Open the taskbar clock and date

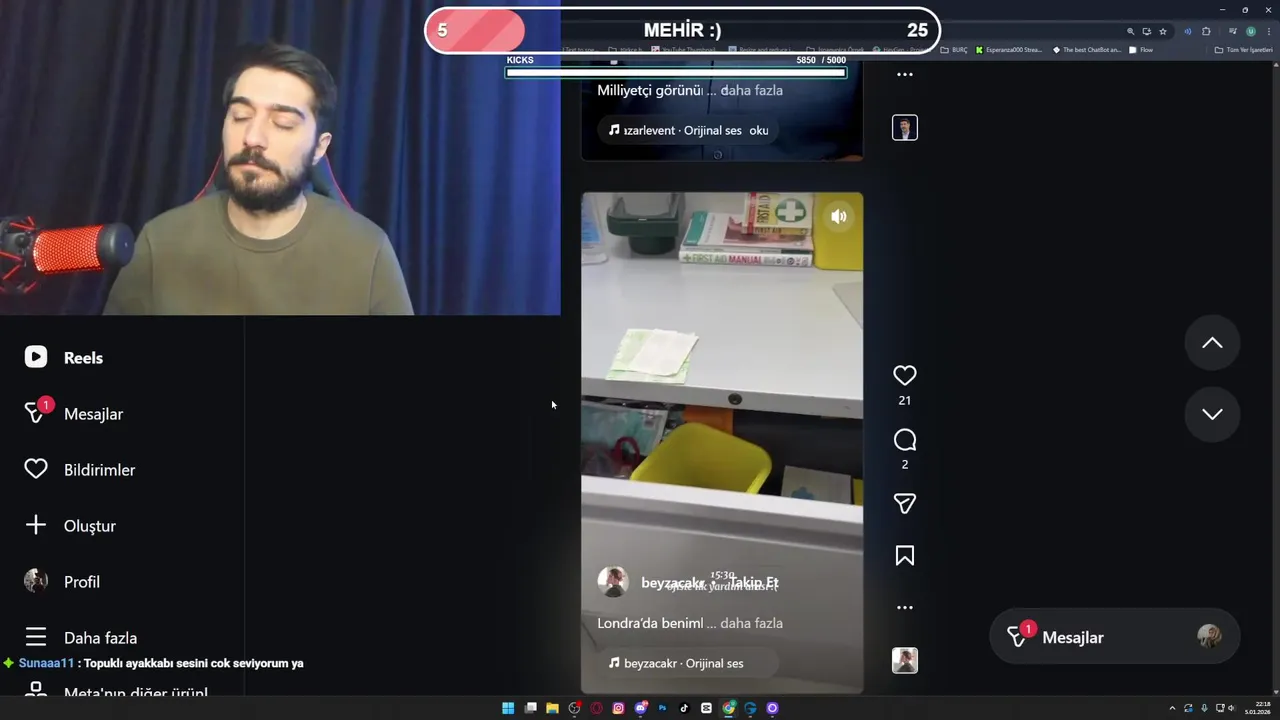(x=1257, y=708)
